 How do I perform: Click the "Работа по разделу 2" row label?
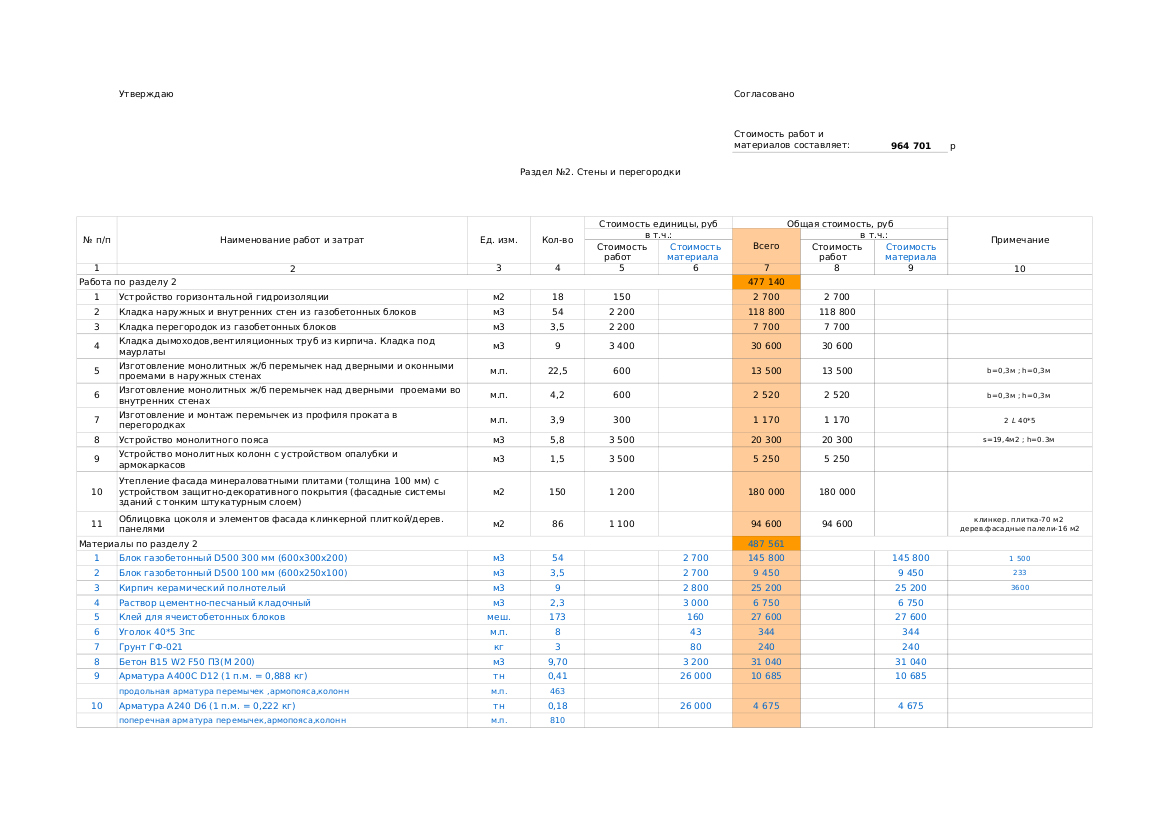pos(128,282)
